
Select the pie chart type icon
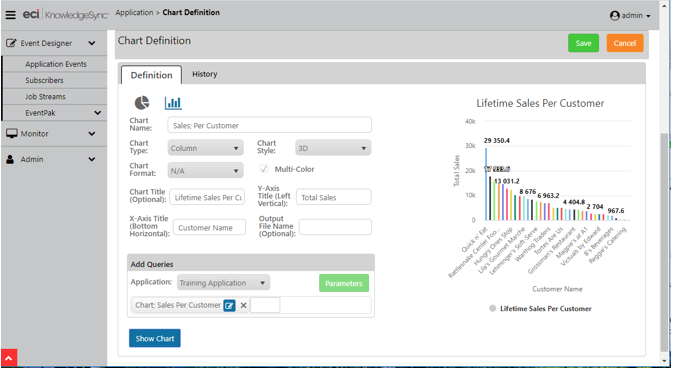142,103
